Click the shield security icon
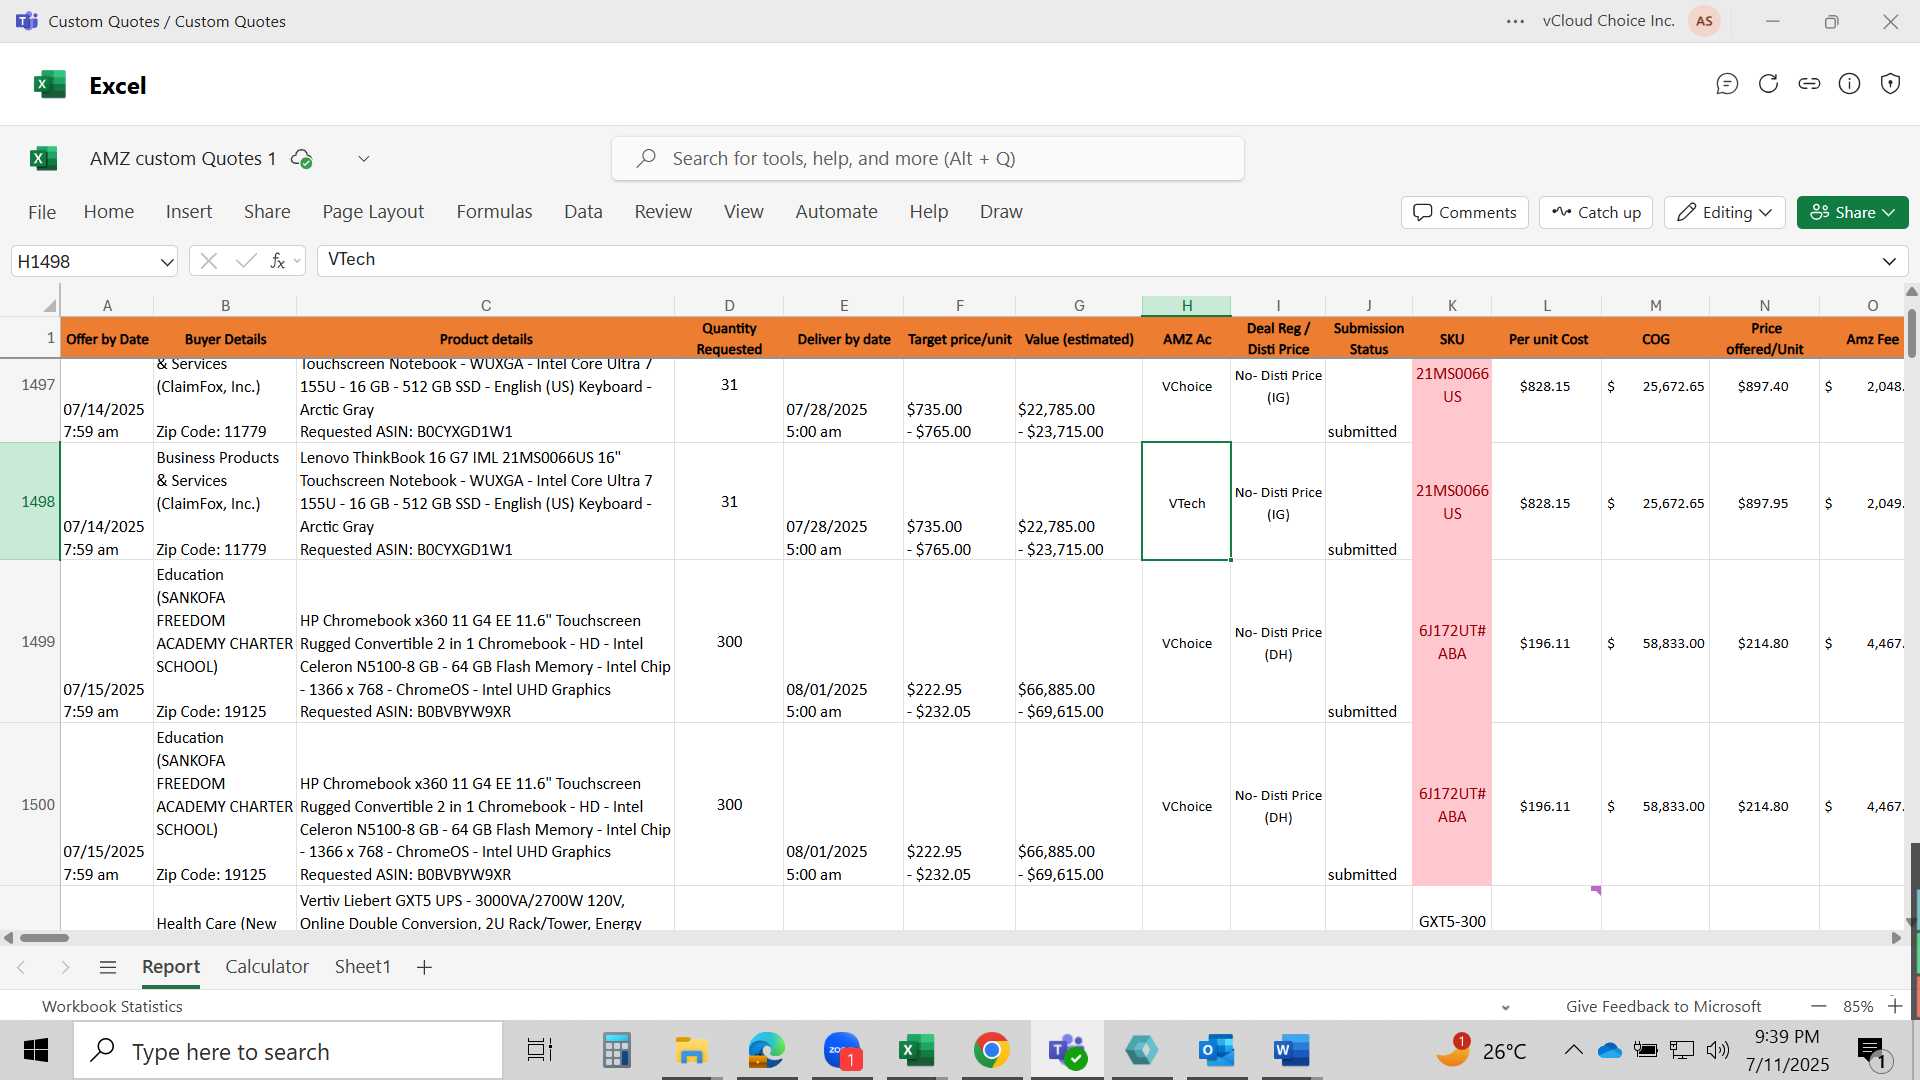 (1890, 84)
